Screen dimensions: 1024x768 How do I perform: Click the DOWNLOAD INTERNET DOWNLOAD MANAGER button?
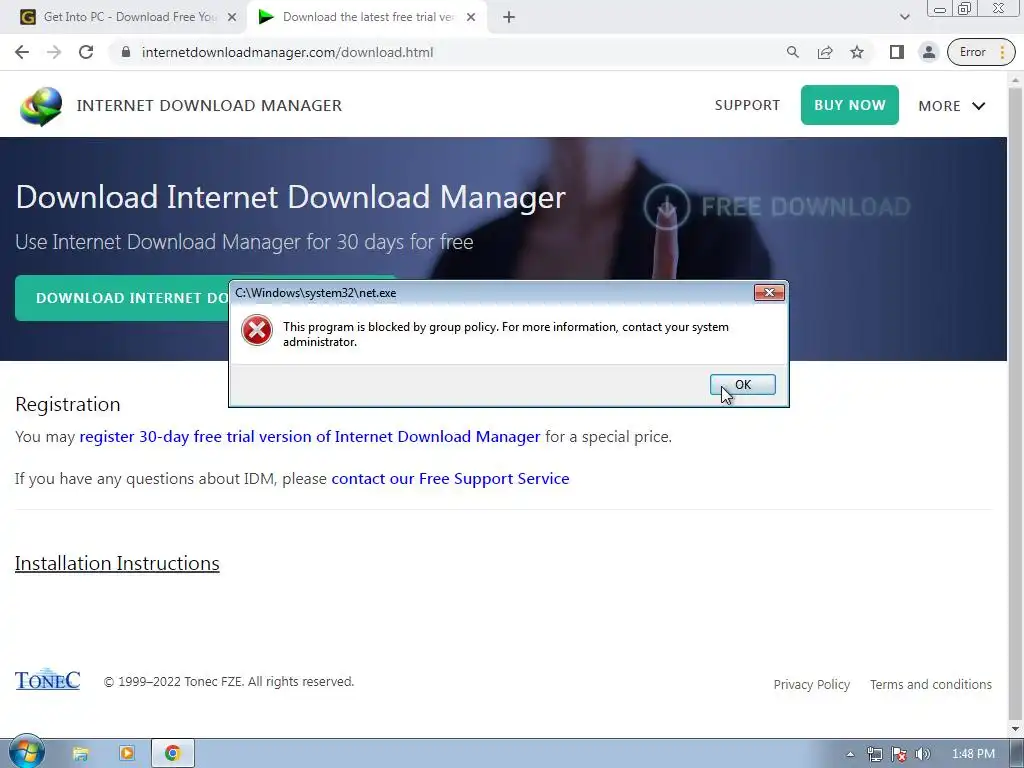coord(122,298)
